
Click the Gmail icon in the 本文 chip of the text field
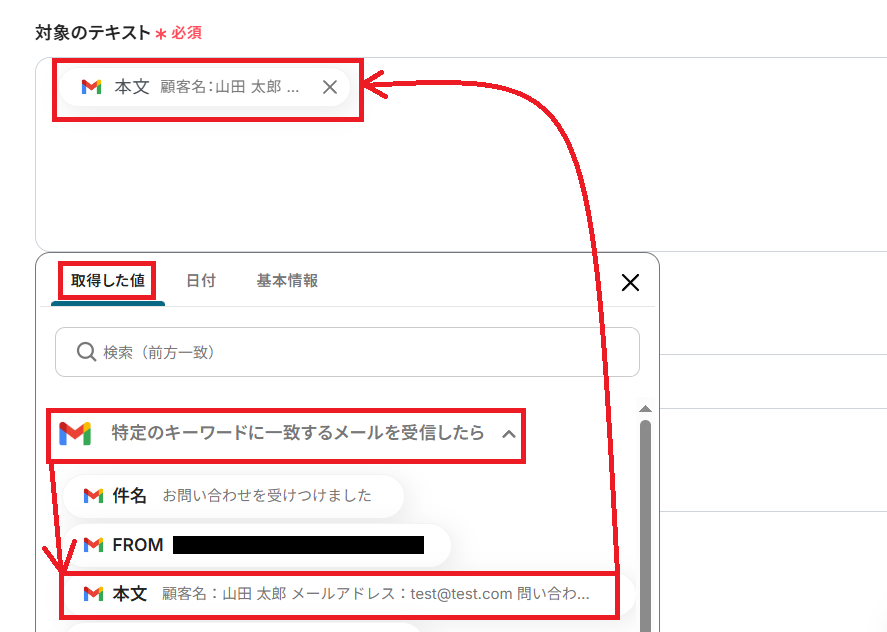tap(92, 87)
